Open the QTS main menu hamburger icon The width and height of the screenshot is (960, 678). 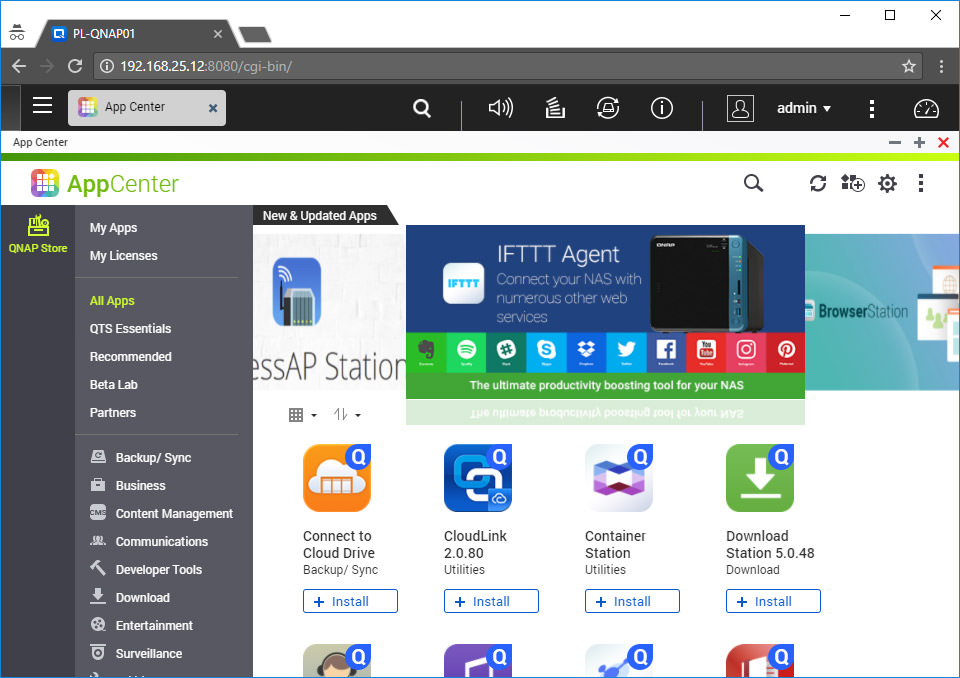click(42, 105)
